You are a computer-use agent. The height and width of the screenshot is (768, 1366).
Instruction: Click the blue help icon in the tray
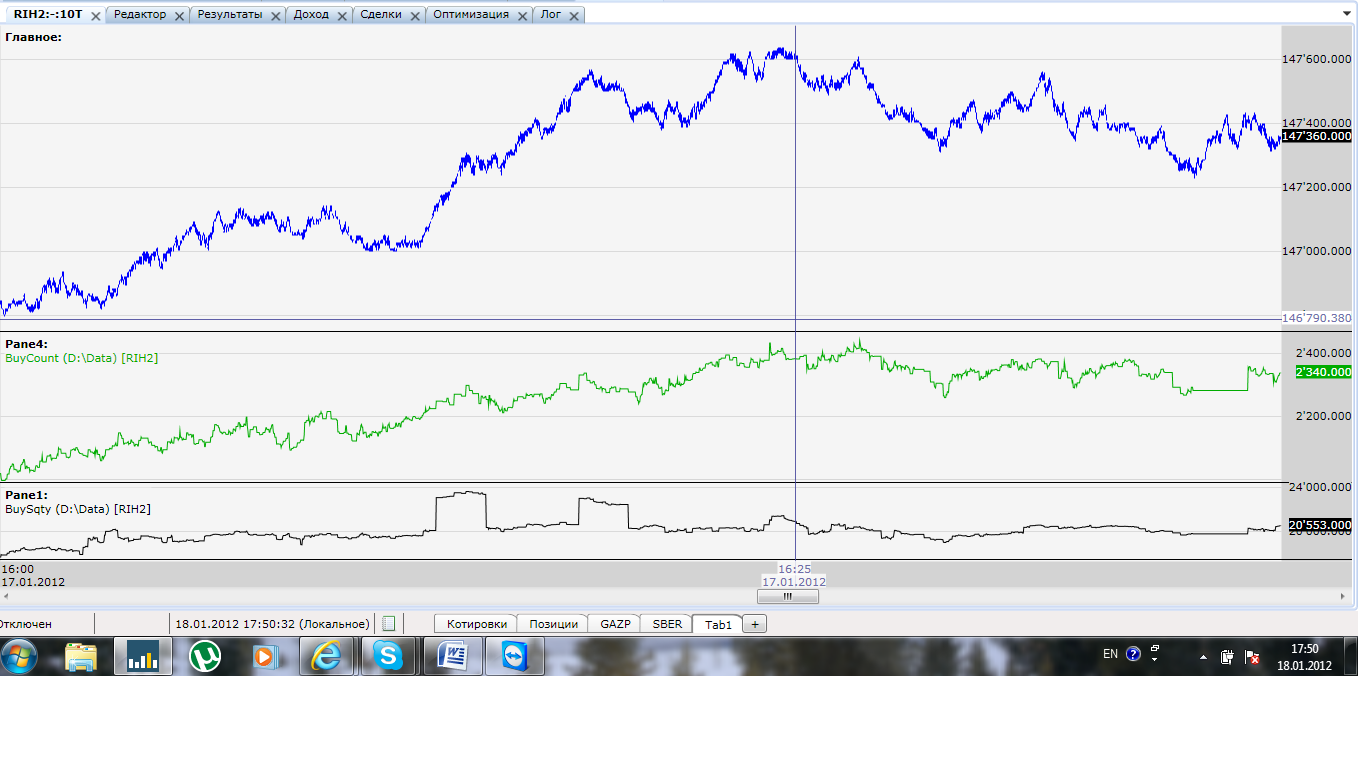click(1133, 654)
